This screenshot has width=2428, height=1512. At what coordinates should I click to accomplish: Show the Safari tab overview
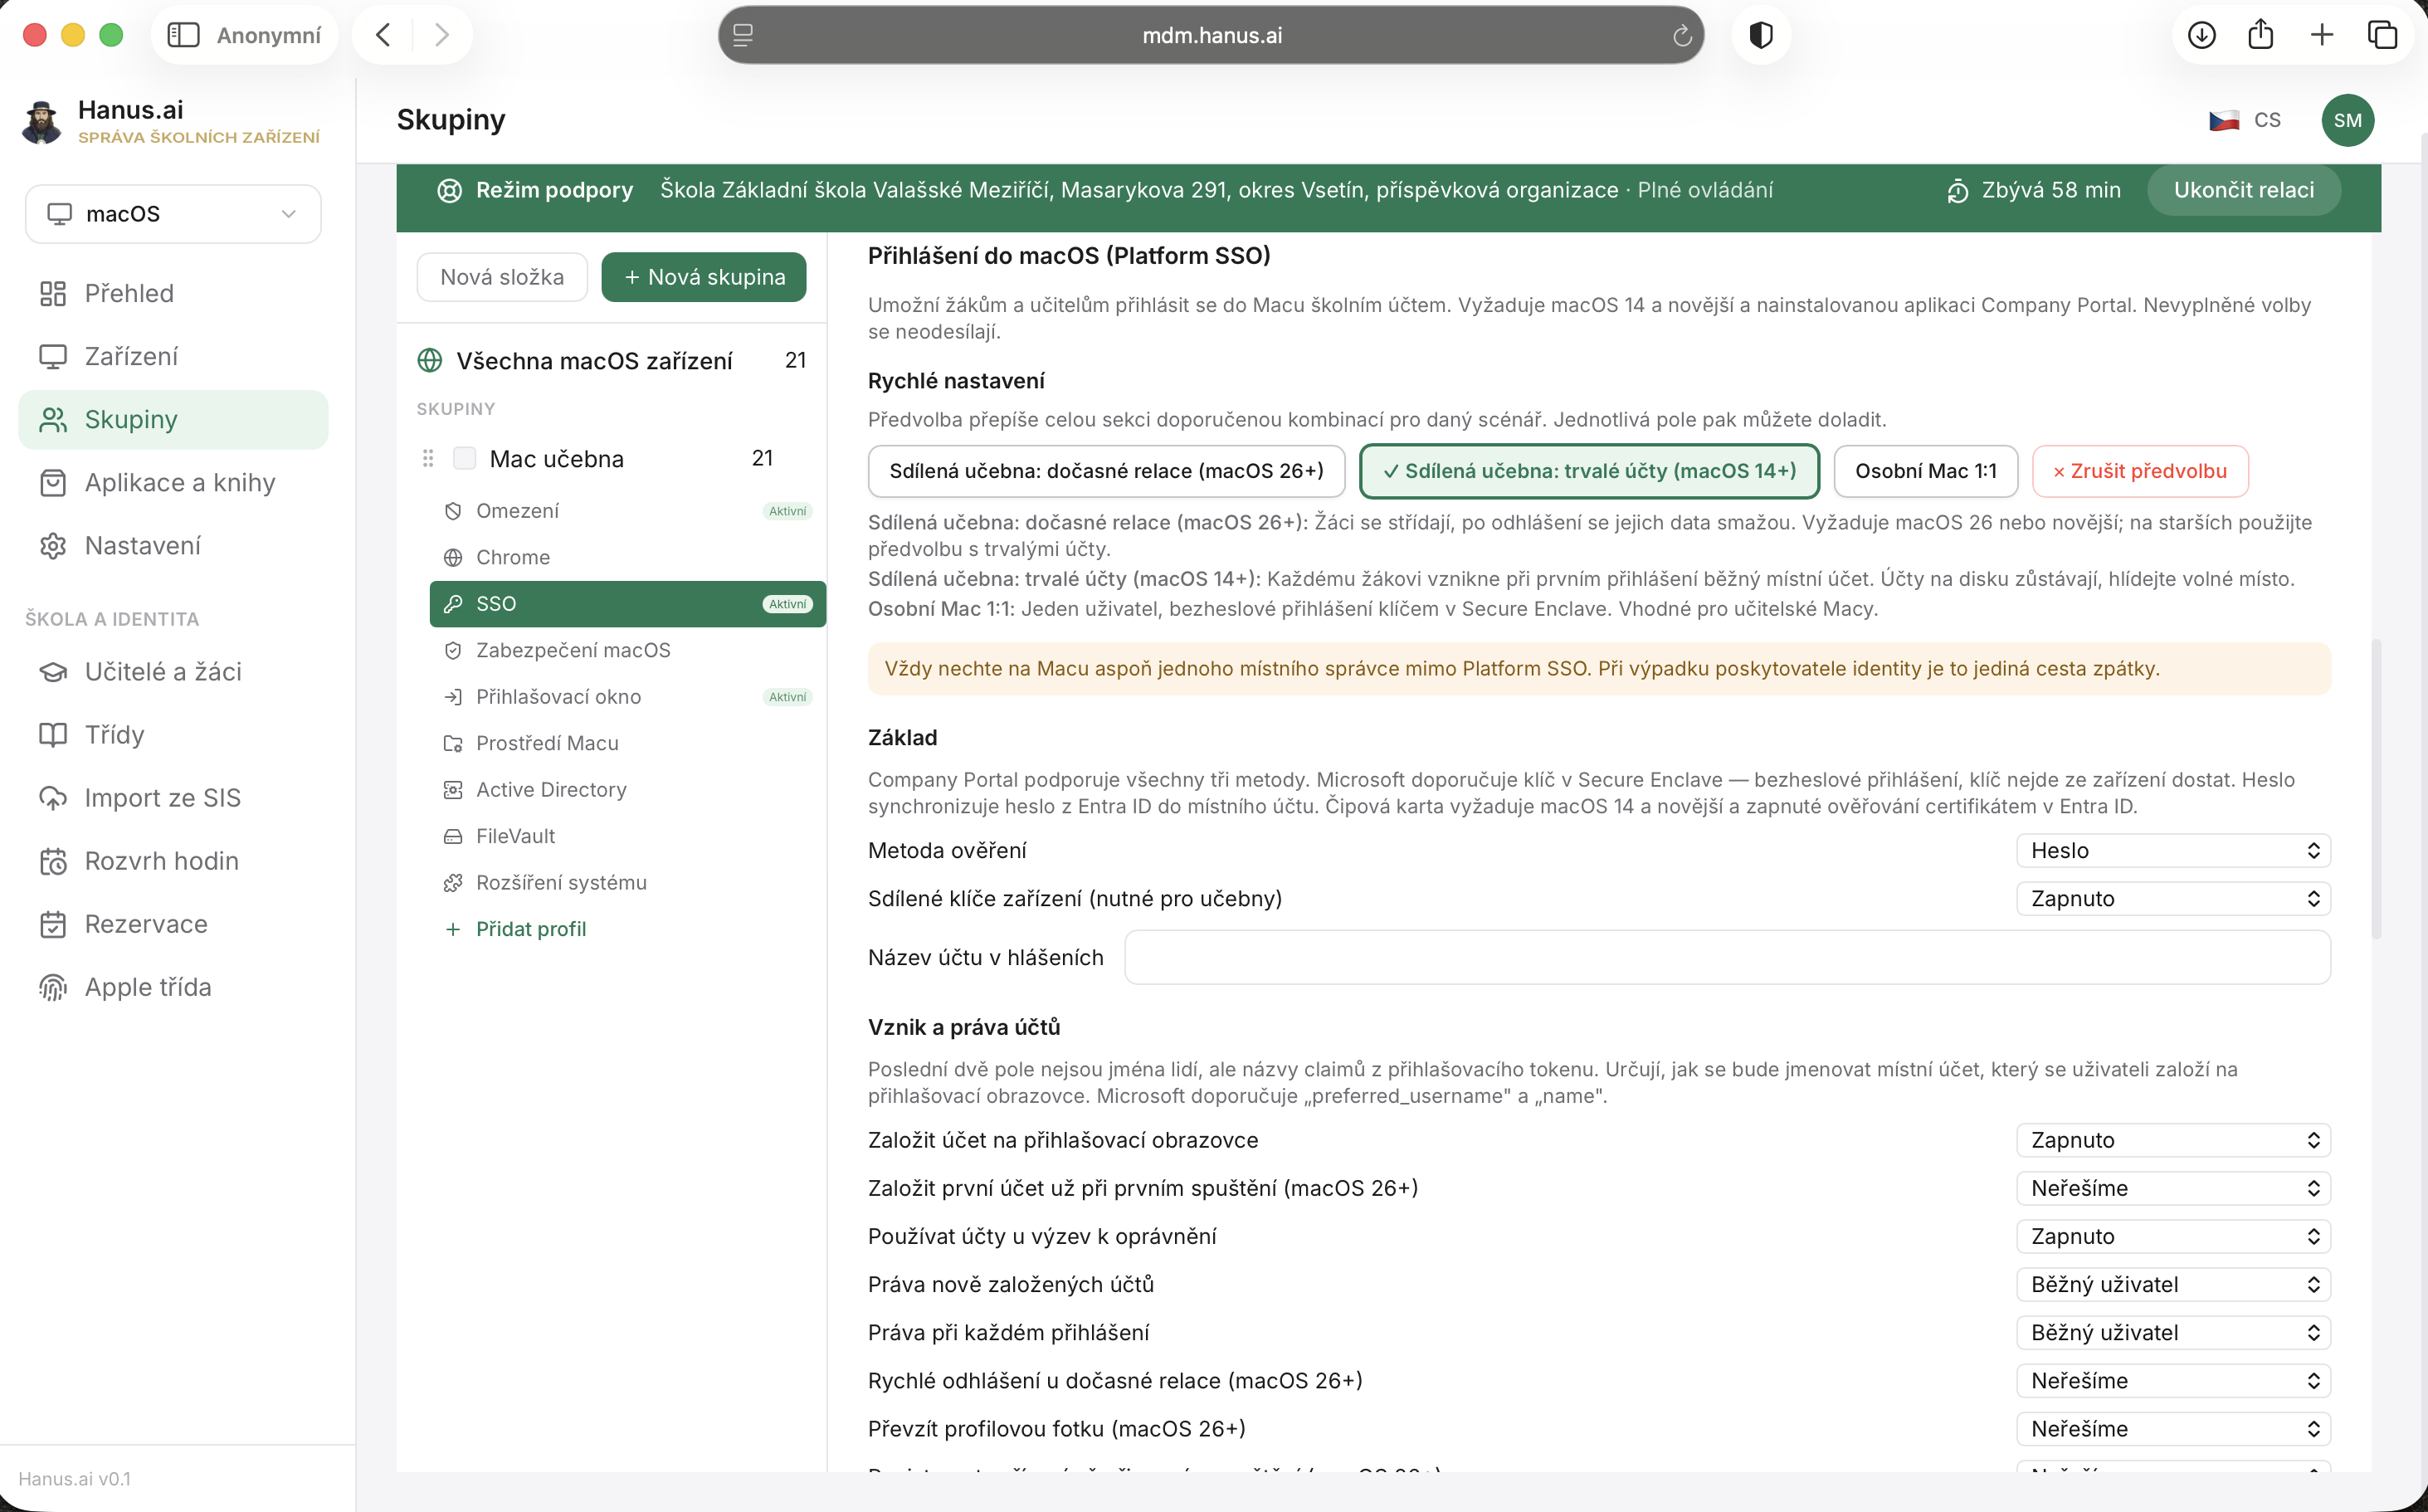(2383, 35)
